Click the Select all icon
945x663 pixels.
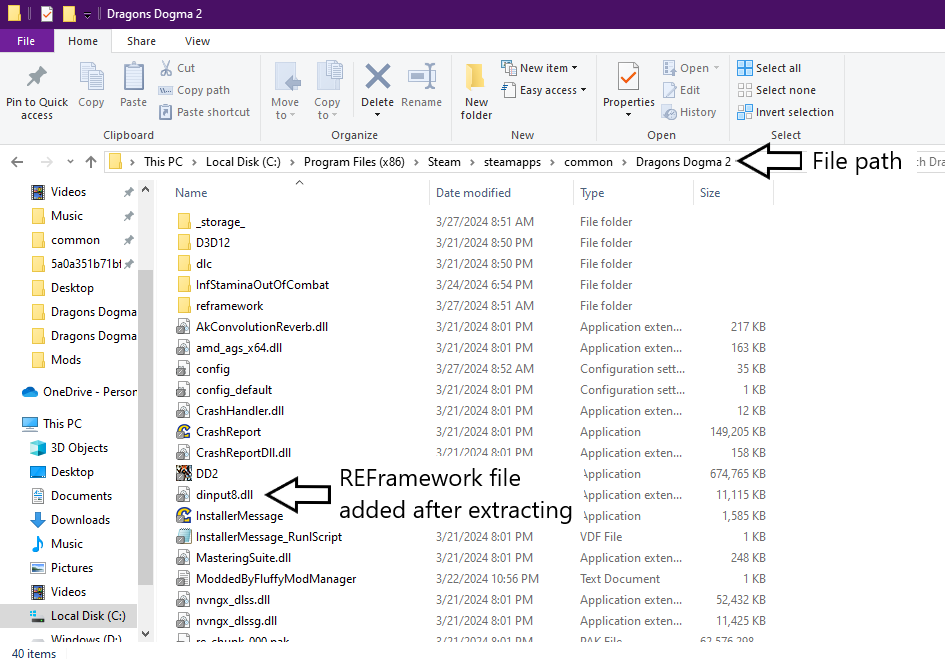point(745,68)
